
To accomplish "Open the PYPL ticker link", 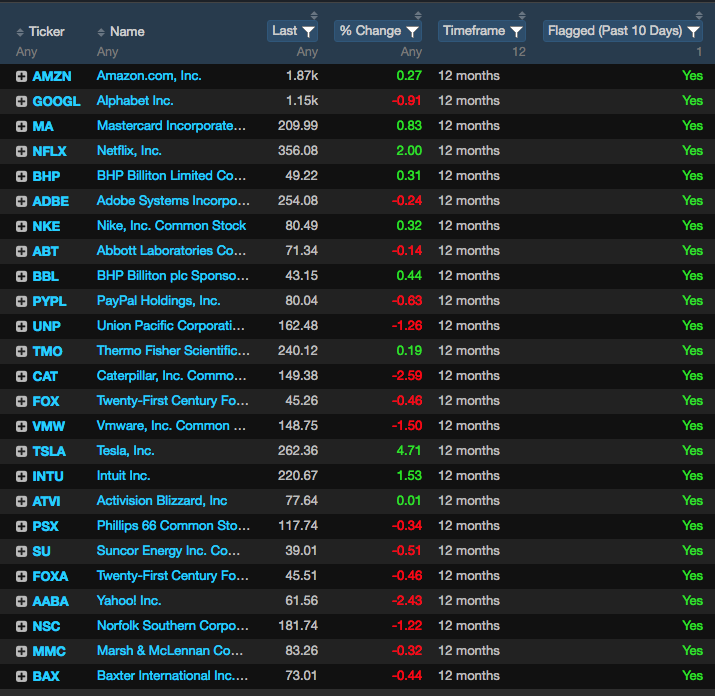I will (x=50, y=301).
